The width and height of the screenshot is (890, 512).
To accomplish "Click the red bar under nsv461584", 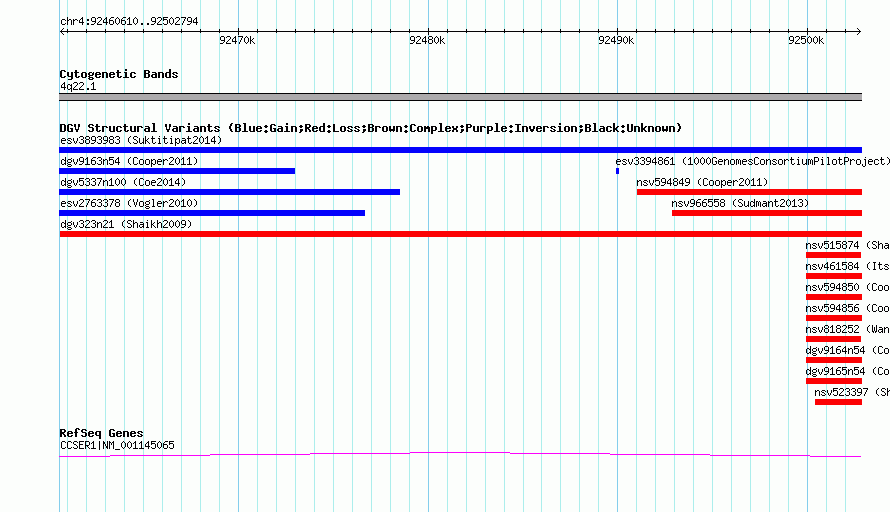I will point(834,276).
